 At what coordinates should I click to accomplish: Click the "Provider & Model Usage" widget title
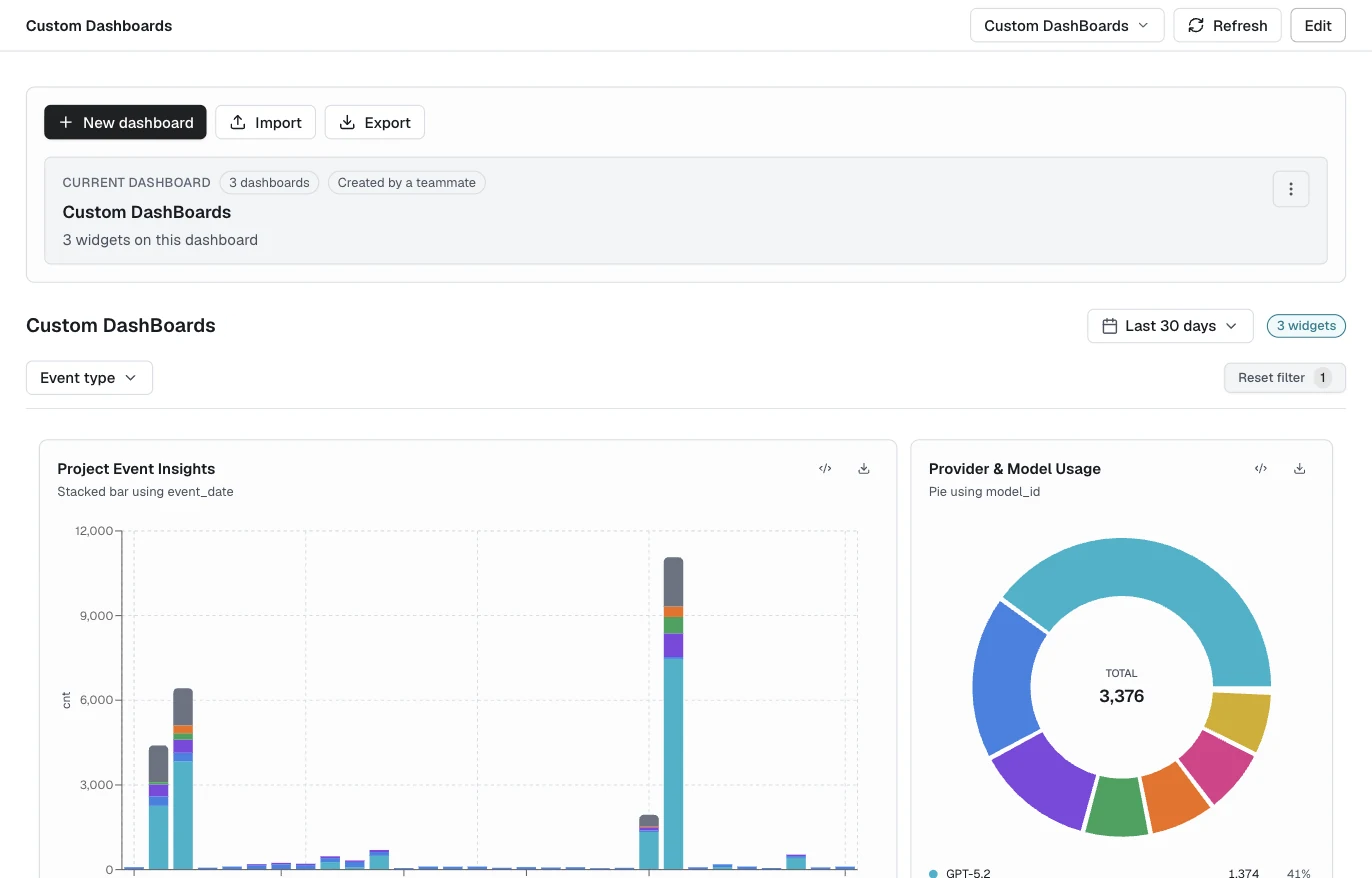coord(1015,469)
